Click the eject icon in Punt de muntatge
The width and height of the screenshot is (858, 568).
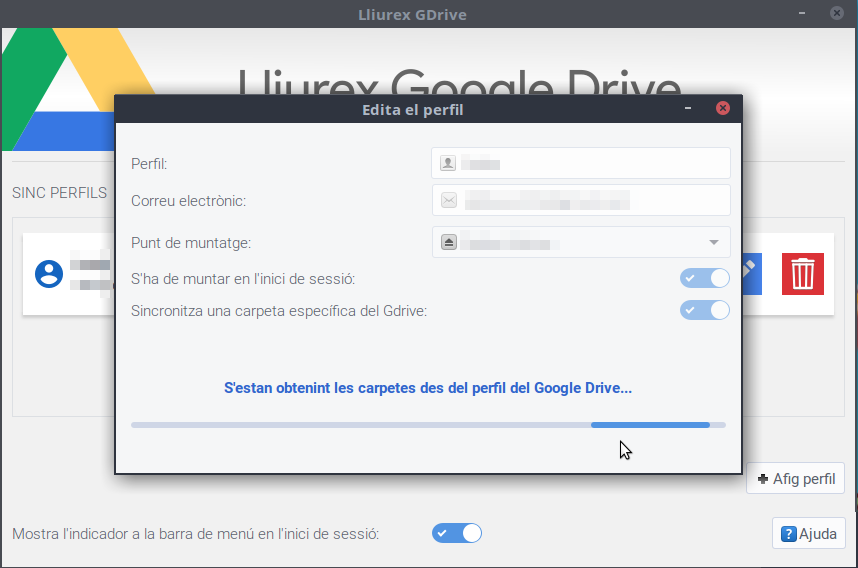coord(449,242)
